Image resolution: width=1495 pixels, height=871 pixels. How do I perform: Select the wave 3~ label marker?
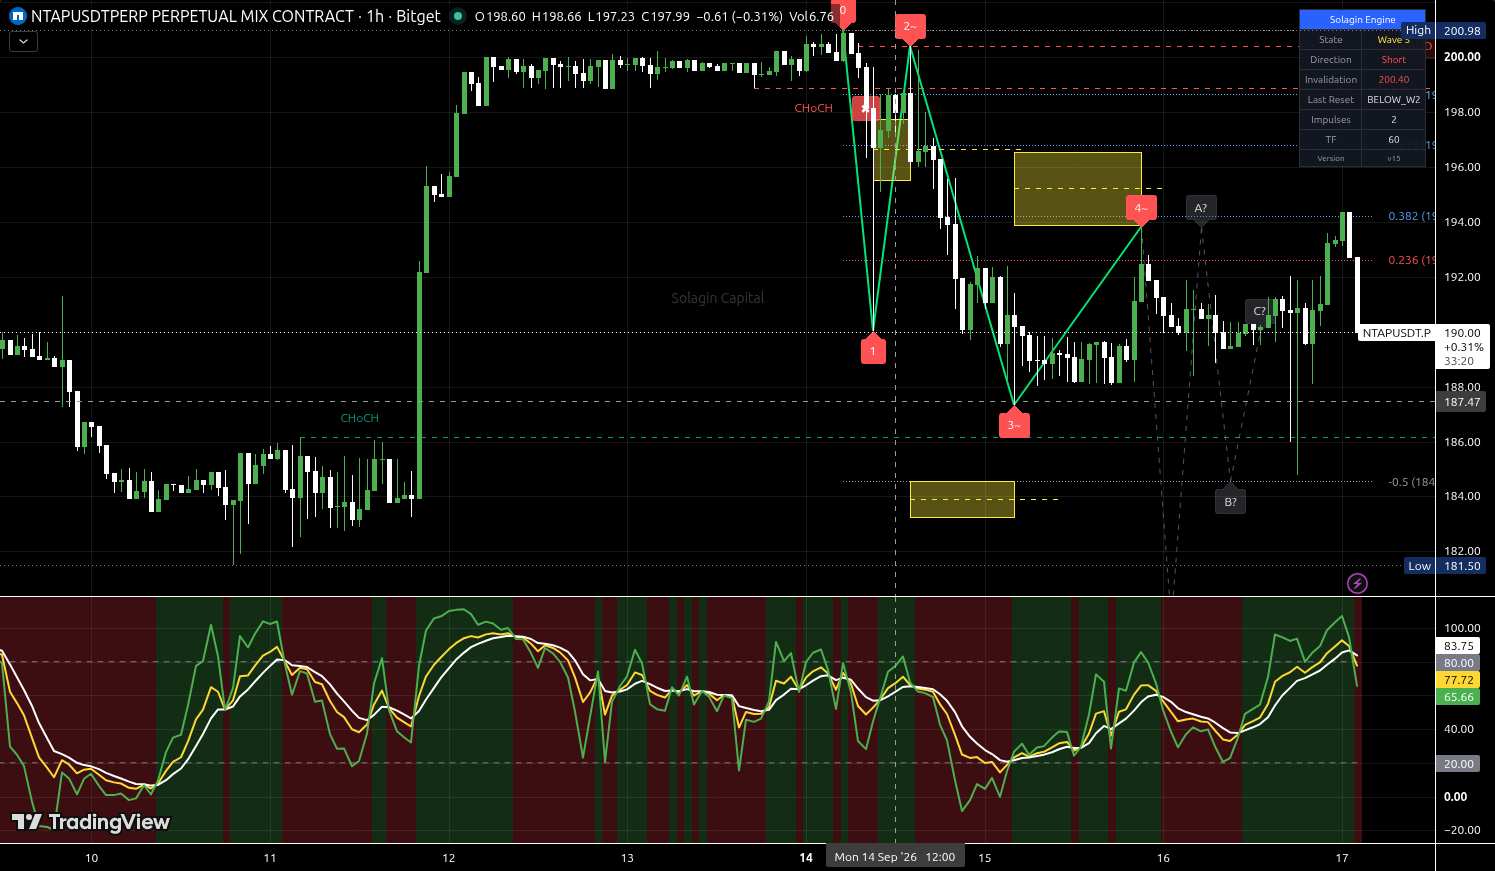(1014, 423)
